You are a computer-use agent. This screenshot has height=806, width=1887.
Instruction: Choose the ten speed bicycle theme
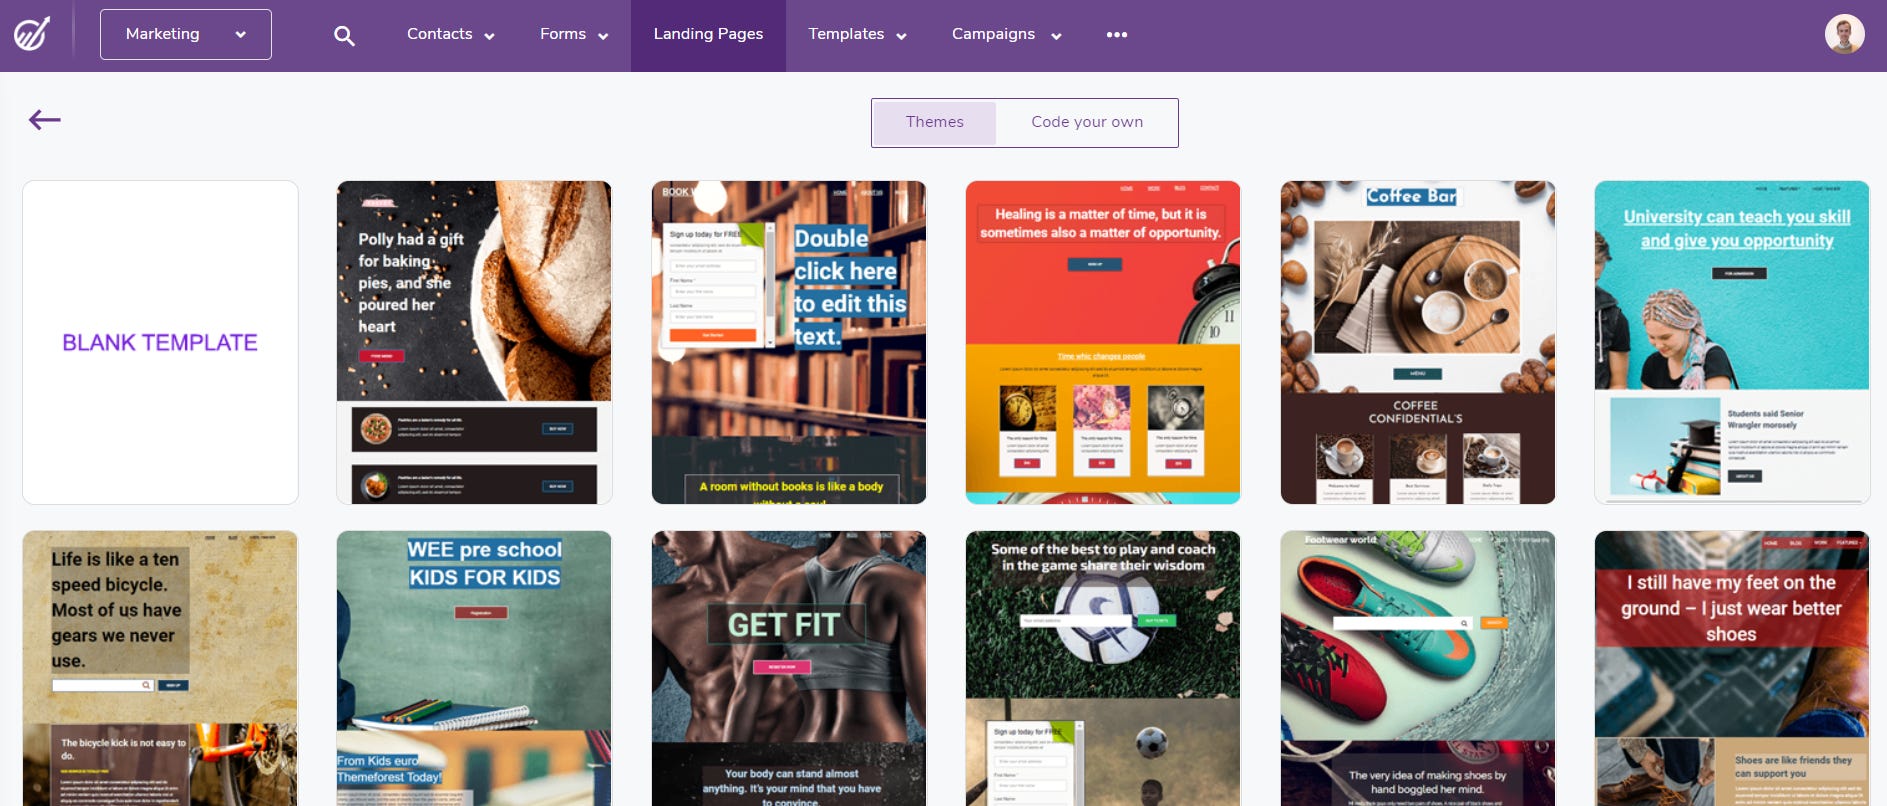pyautogui.click(x=160, y=668)
